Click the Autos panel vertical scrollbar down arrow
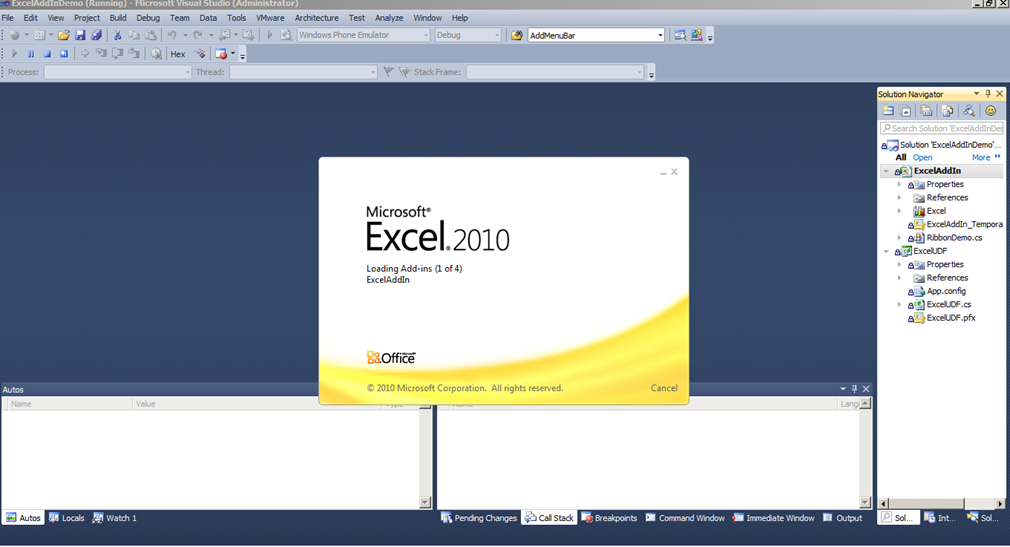Screen dimensions: 1010x547 click(425, 503)
